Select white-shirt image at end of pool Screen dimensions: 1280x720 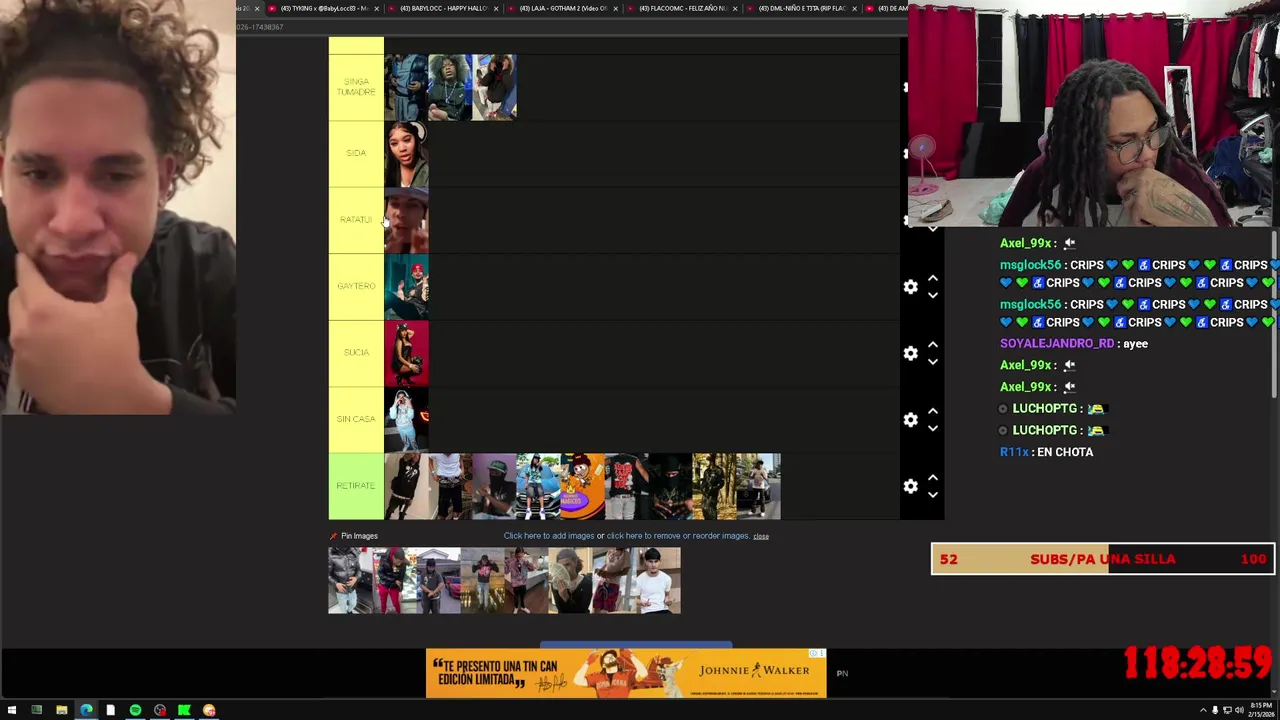[658, 581]
